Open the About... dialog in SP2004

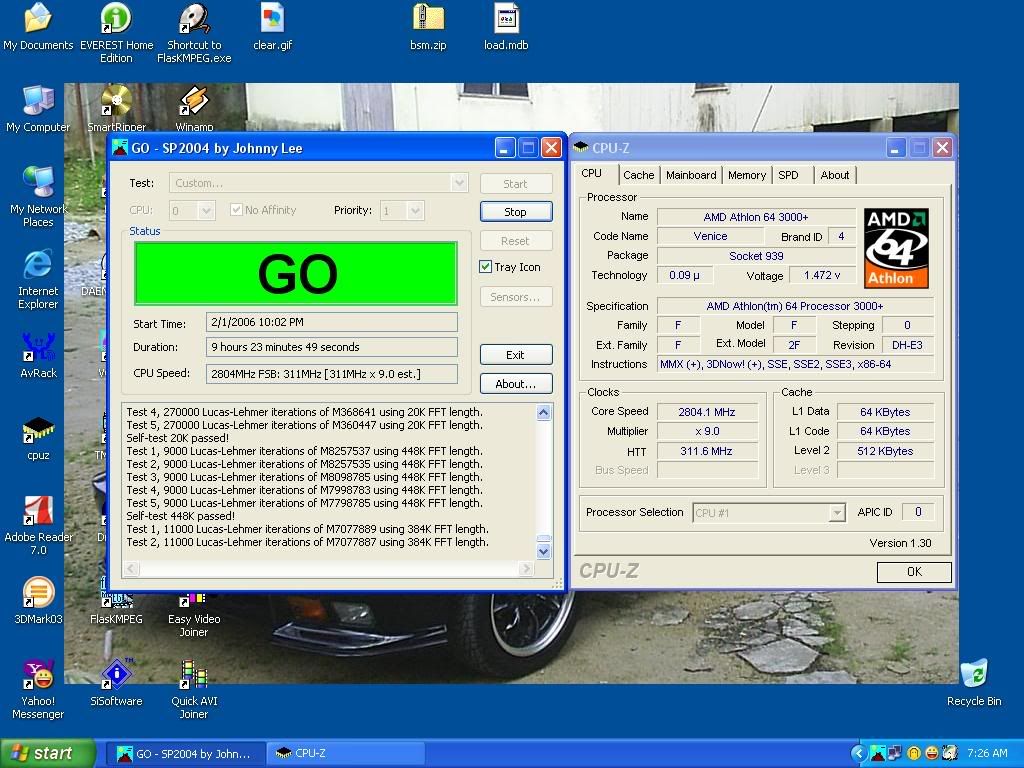point(516,383)
